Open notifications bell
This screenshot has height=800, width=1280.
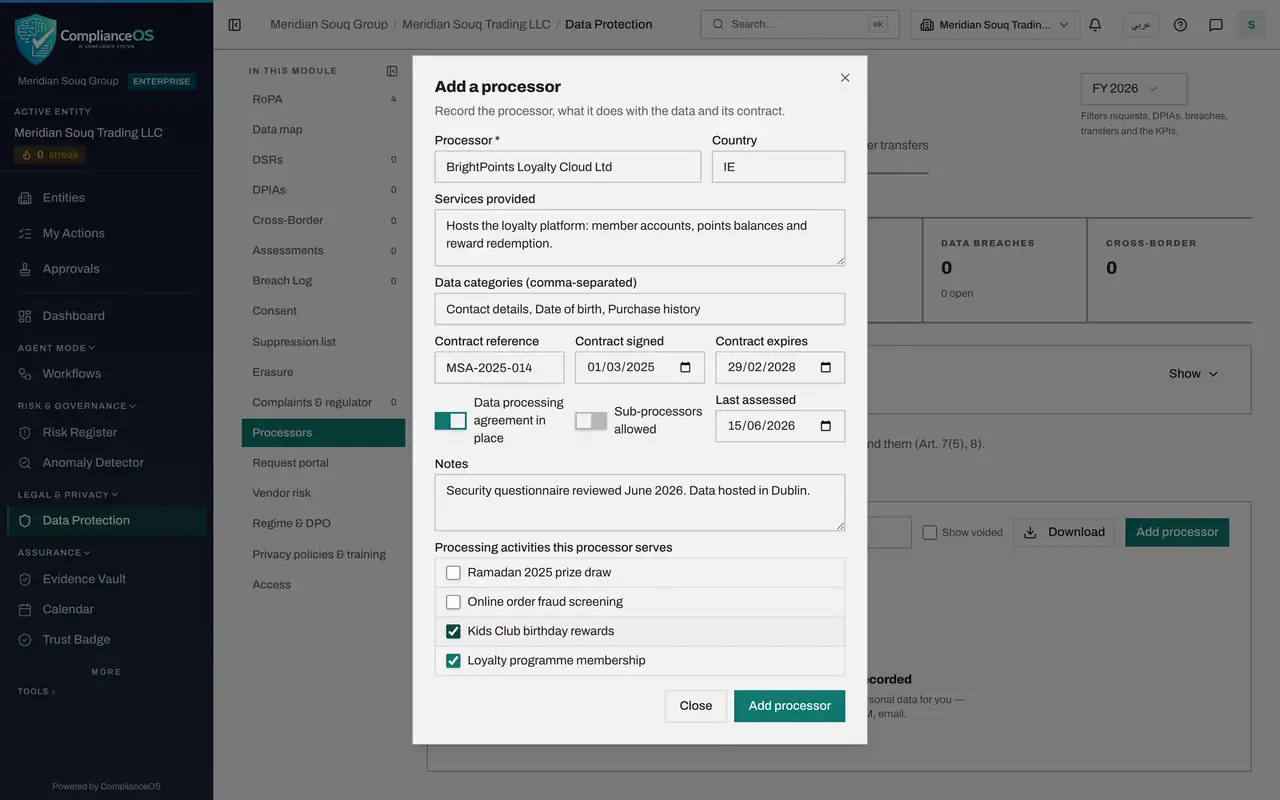pyautogui.click(x=1095, y=25)
